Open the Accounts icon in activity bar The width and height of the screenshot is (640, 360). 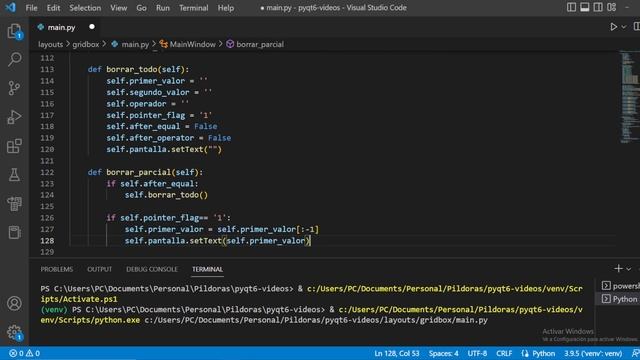point(14,303)
